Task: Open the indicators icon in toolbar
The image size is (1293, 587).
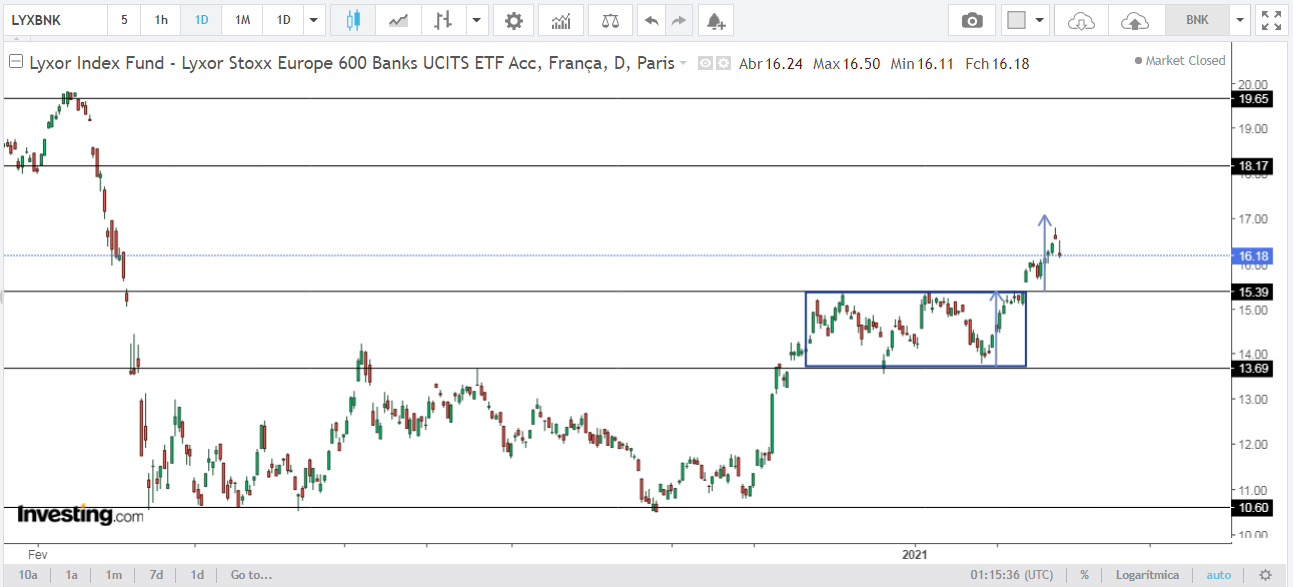Action: click(561, 20)
